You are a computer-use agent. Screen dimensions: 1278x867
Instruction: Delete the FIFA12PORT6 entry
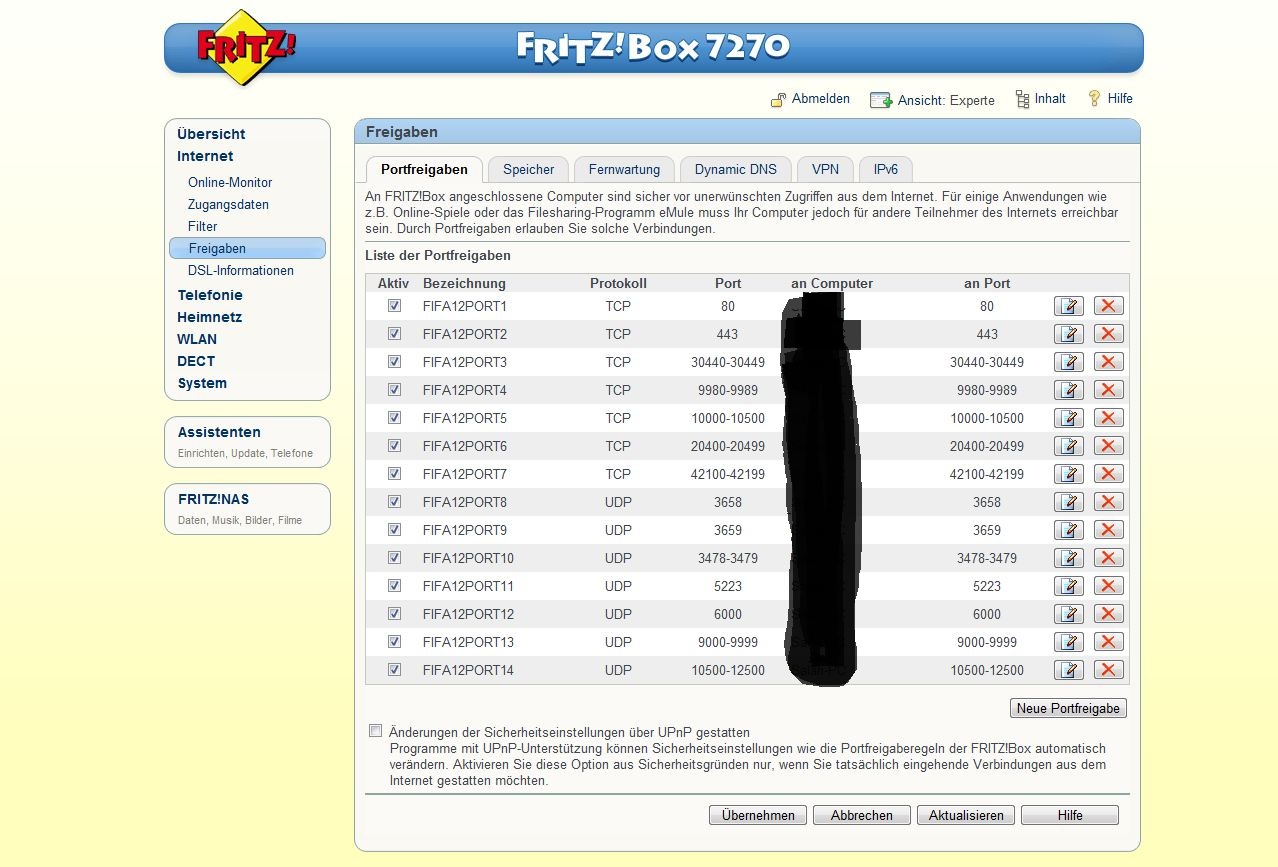pos(1109,446)
